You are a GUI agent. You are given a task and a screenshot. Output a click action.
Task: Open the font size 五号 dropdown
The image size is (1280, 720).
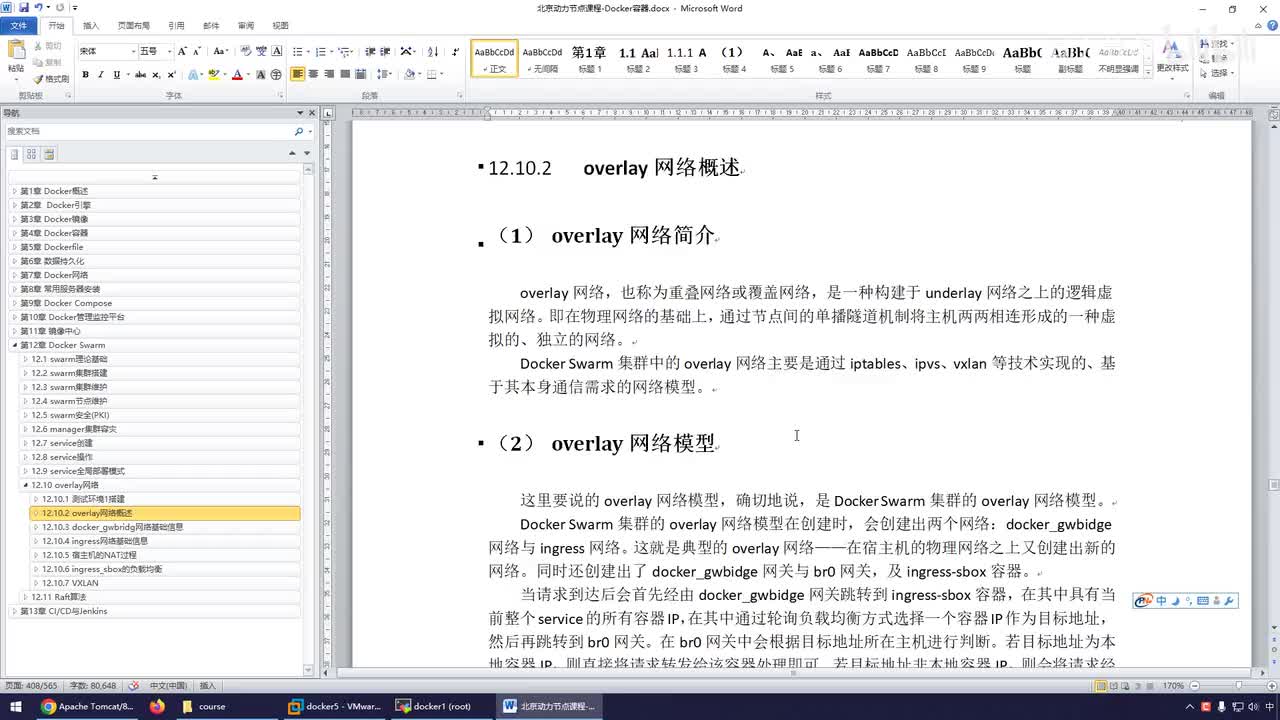[169, 51]
